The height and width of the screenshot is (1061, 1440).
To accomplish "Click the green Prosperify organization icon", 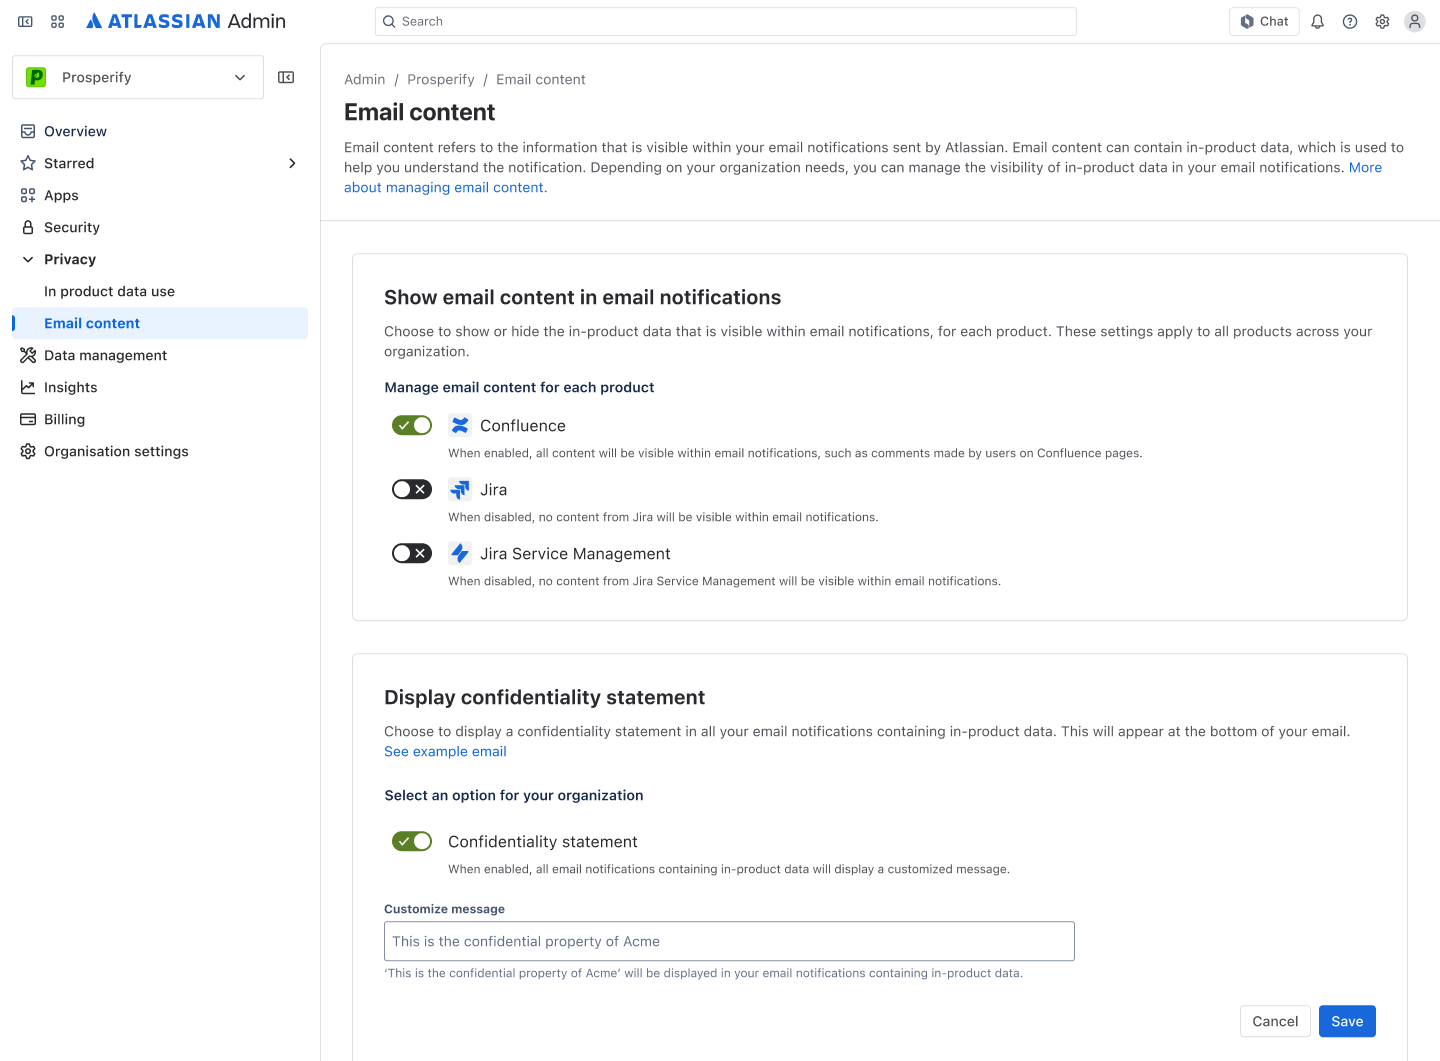I will (x=36, y=77).
